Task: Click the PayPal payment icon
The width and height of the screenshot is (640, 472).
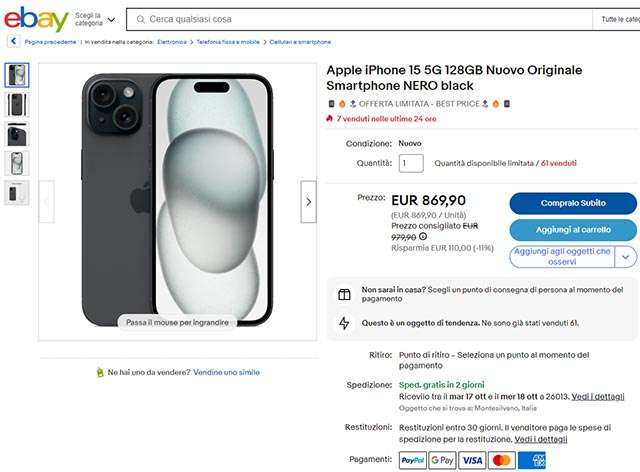Action: pos(412,460)
